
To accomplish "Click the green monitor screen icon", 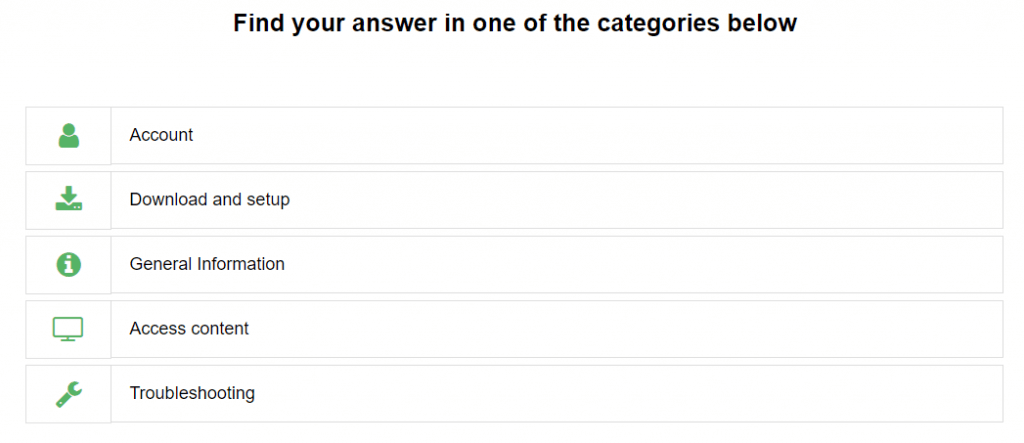I will (x=68, y=329).
